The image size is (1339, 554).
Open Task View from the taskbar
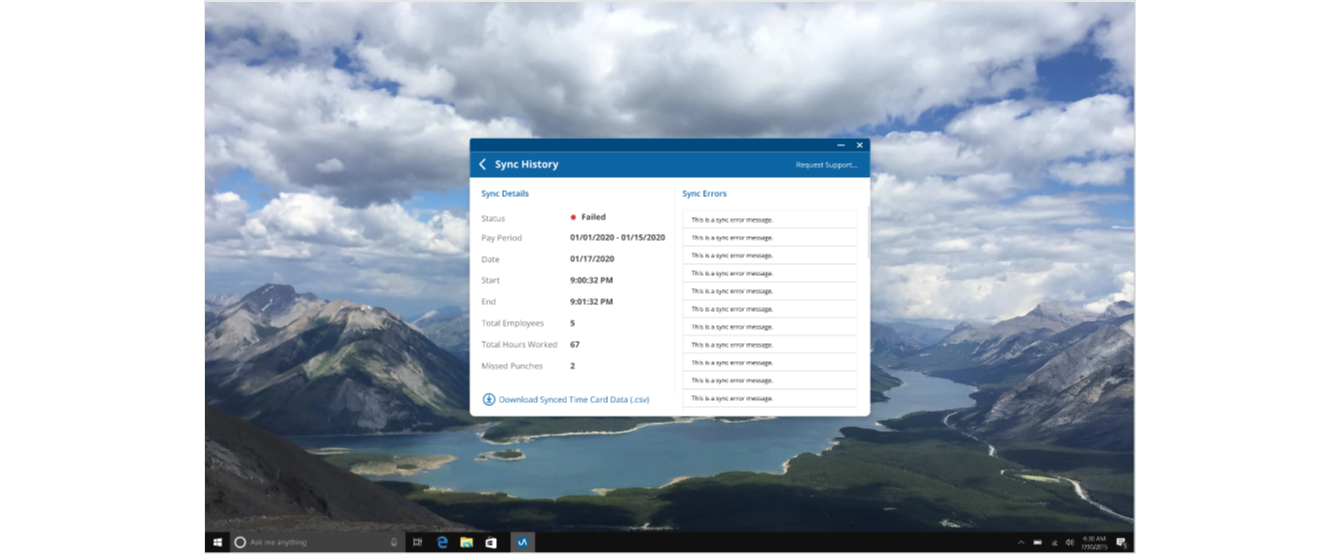click(x=417, y=542)
